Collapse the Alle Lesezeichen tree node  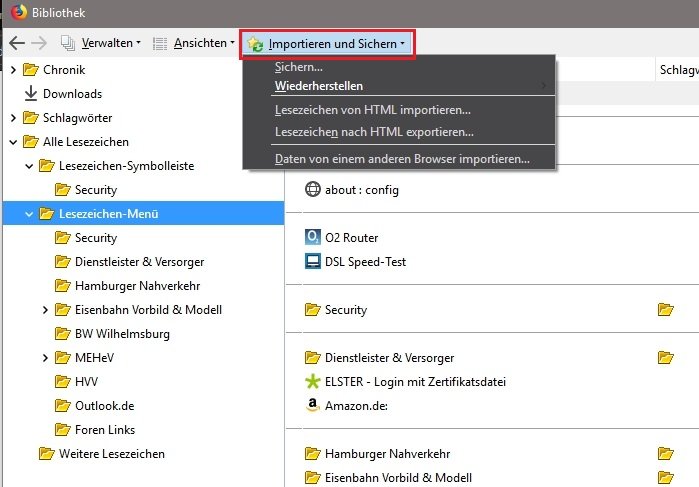pos(13,142)
